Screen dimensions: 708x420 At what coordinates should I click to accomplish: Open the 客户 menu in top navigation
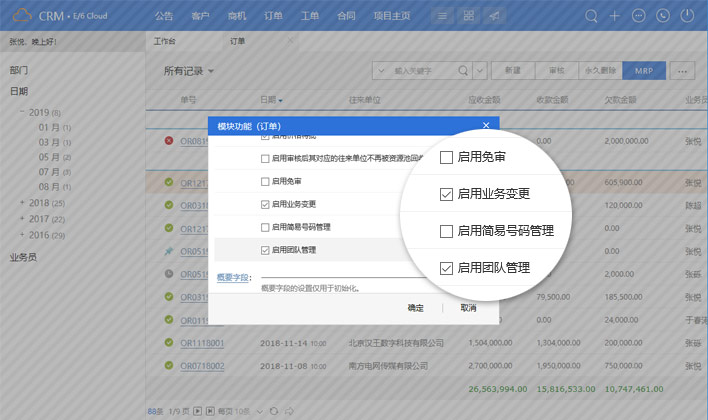(200, 16)
